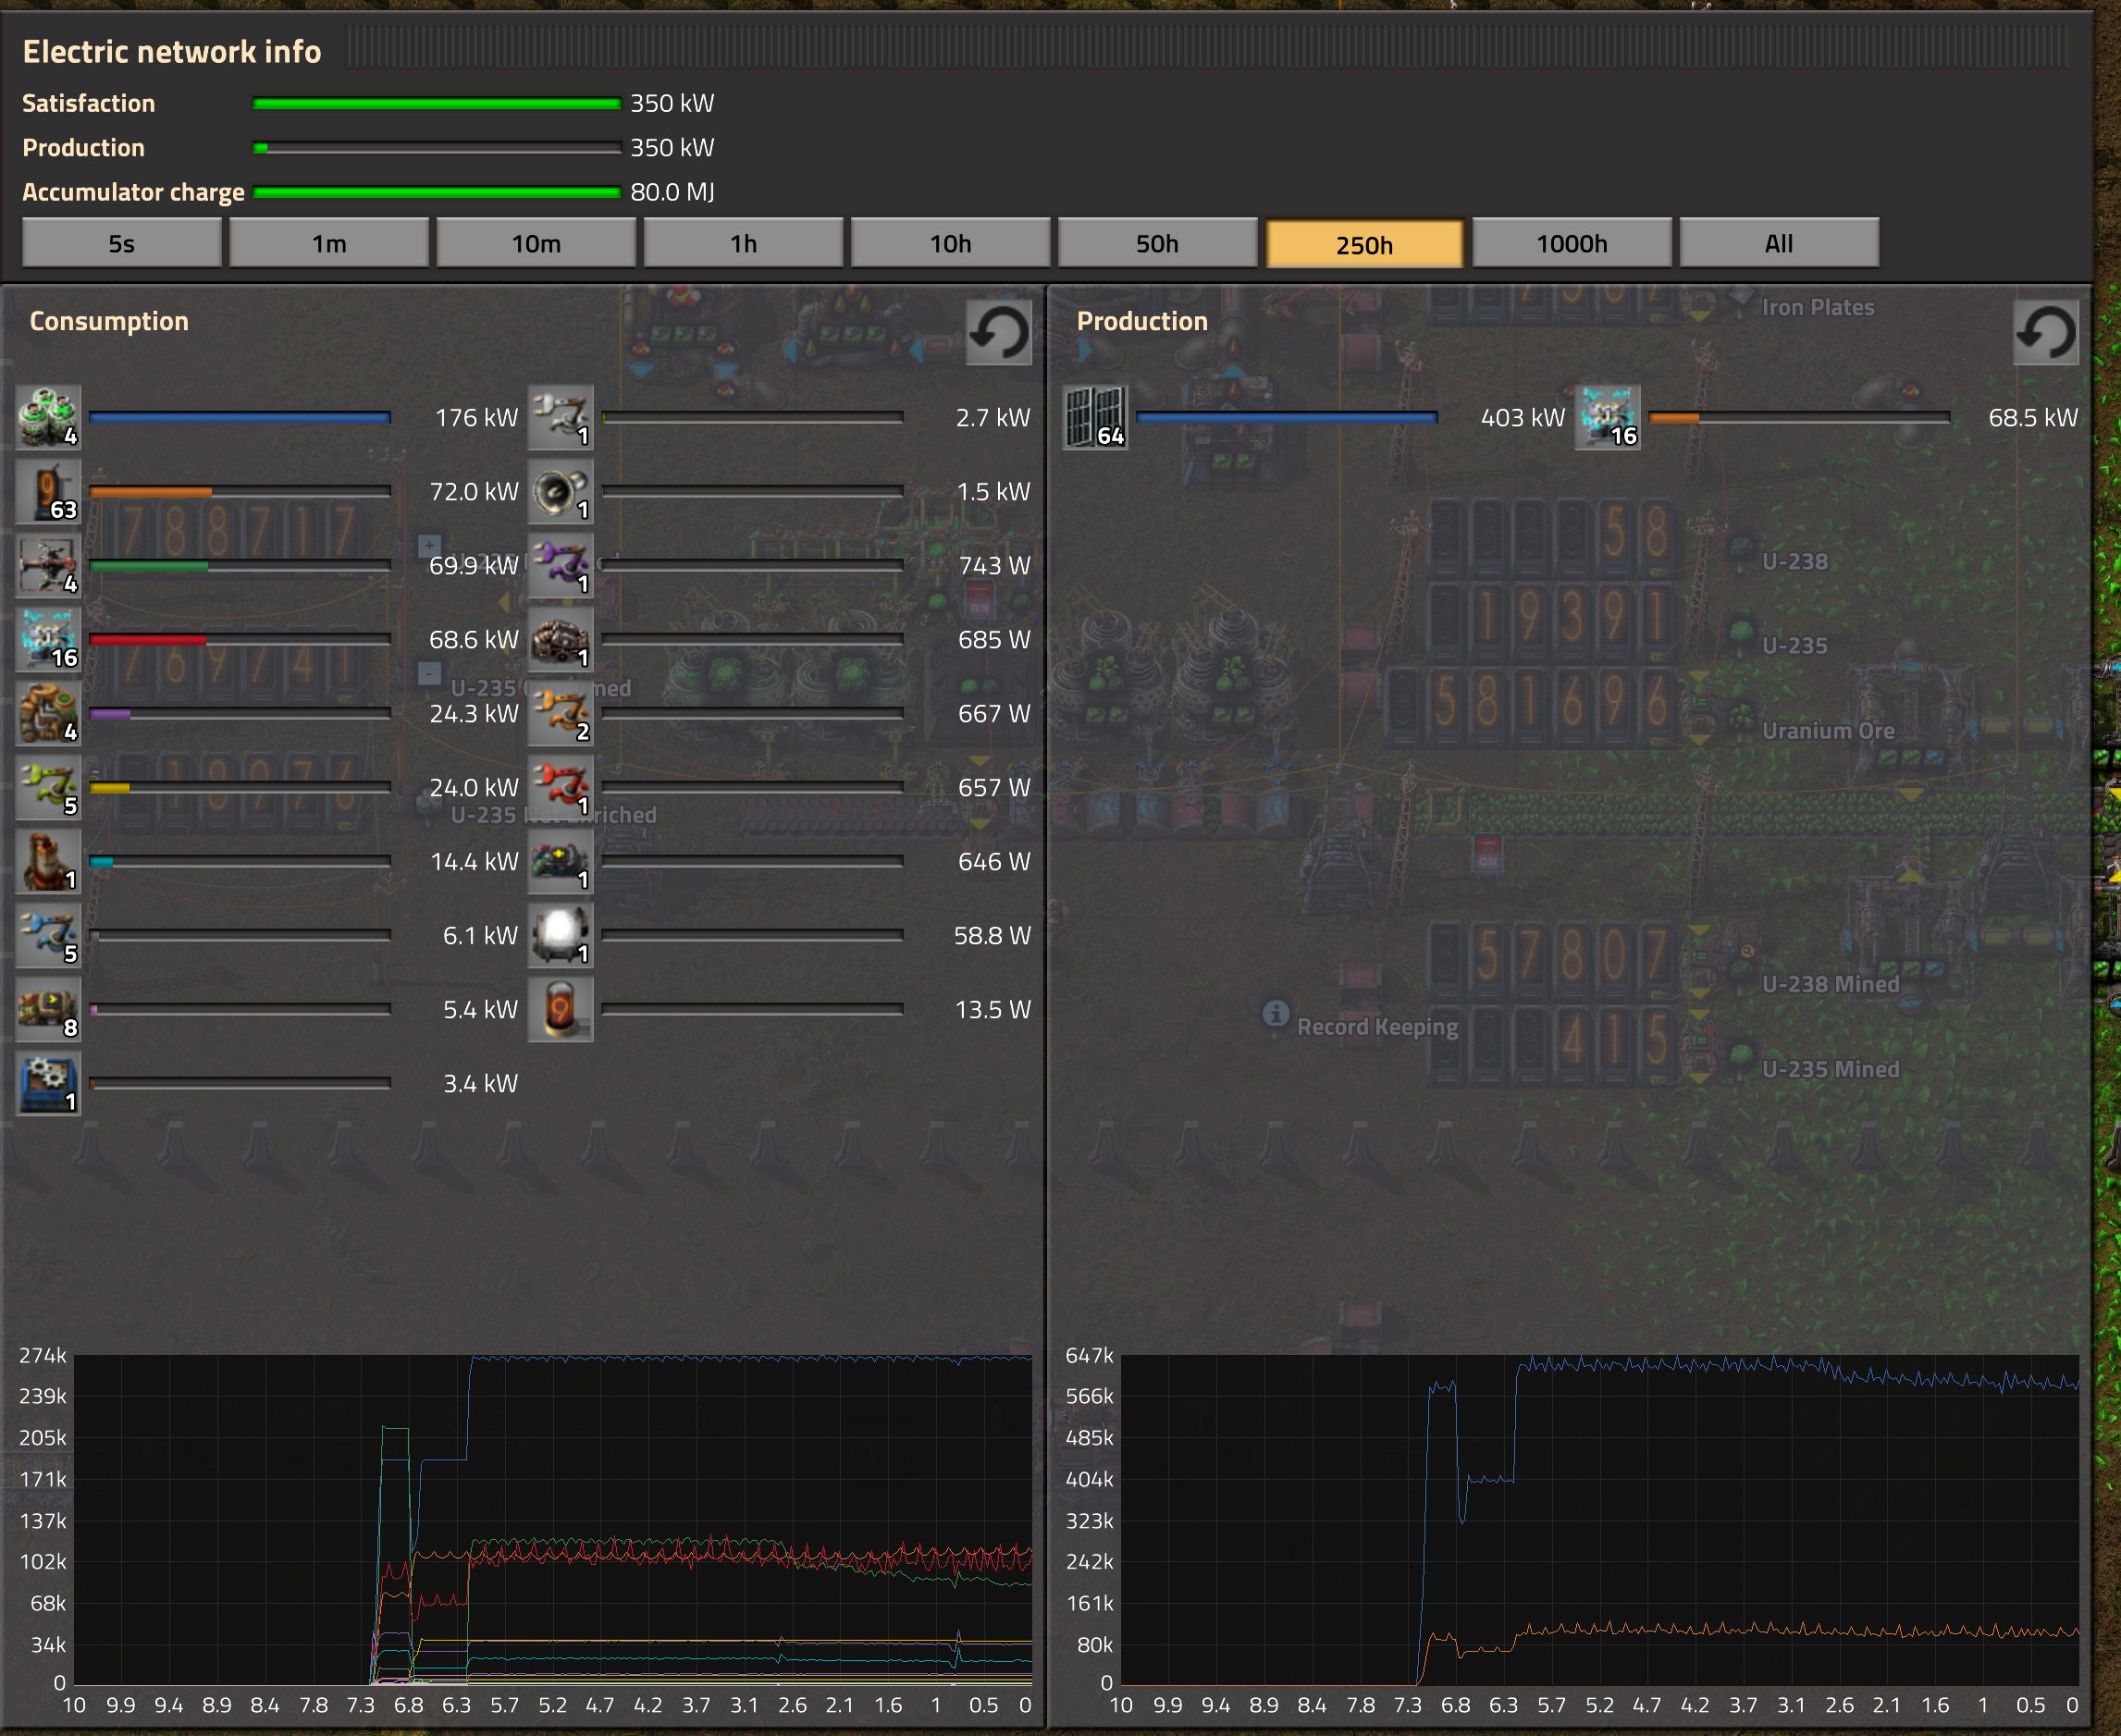Click the chest icon with count 8

point(48,1009)
